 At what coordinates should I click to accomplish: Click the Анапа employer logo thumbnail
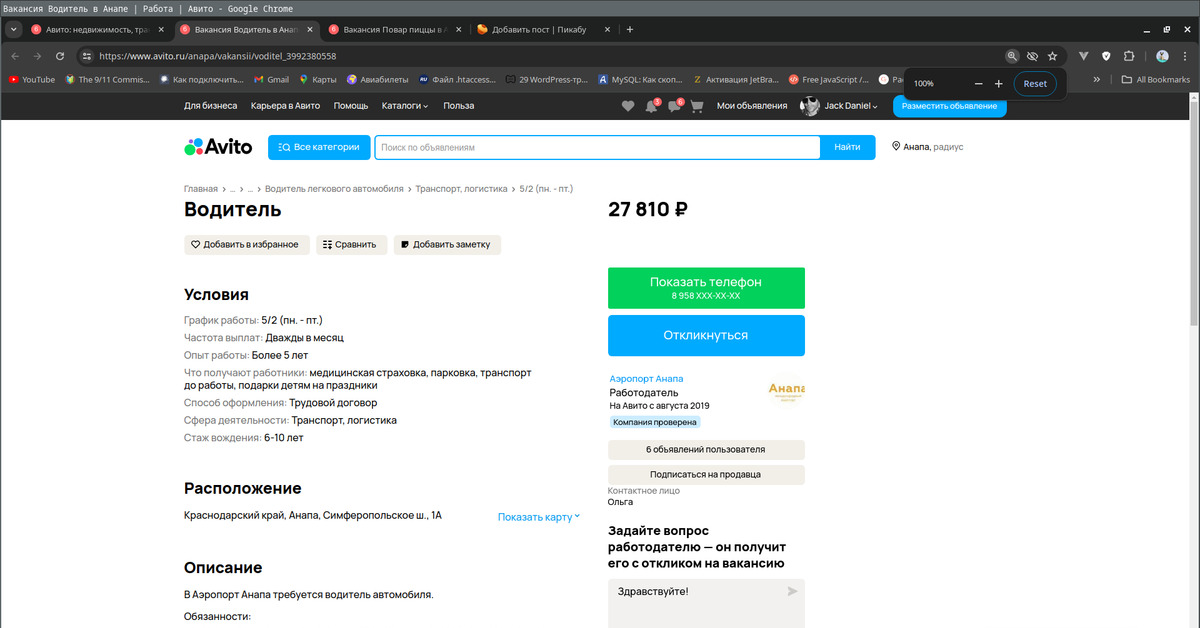point(786,392)
